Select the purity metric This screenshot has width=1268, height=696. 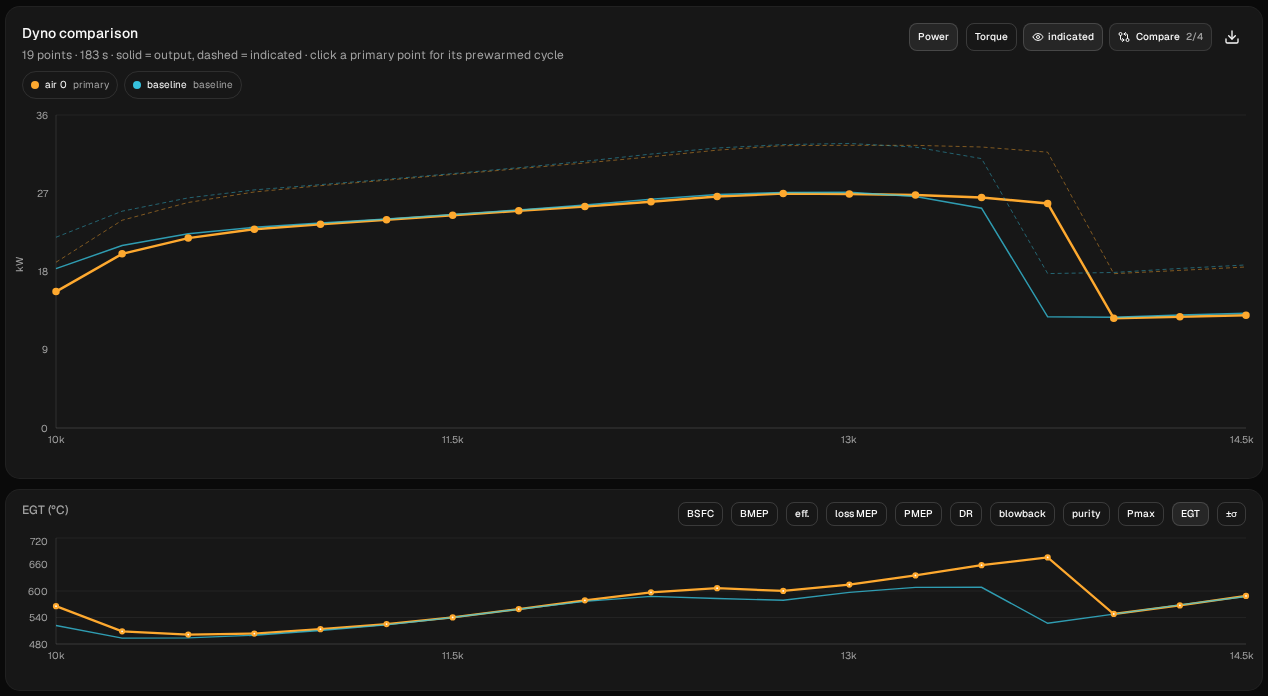1086,514
